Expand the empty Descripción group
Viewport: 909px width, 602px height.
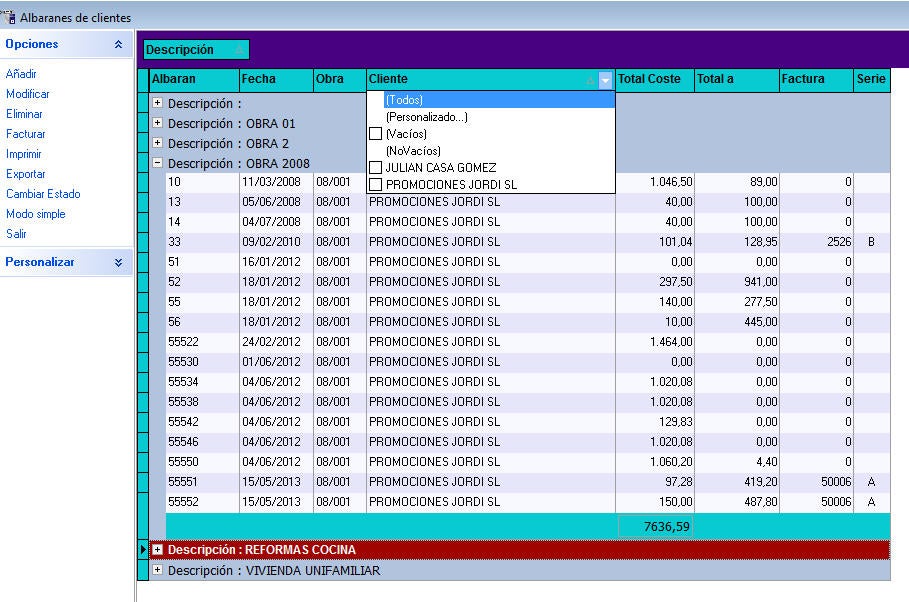157,103
